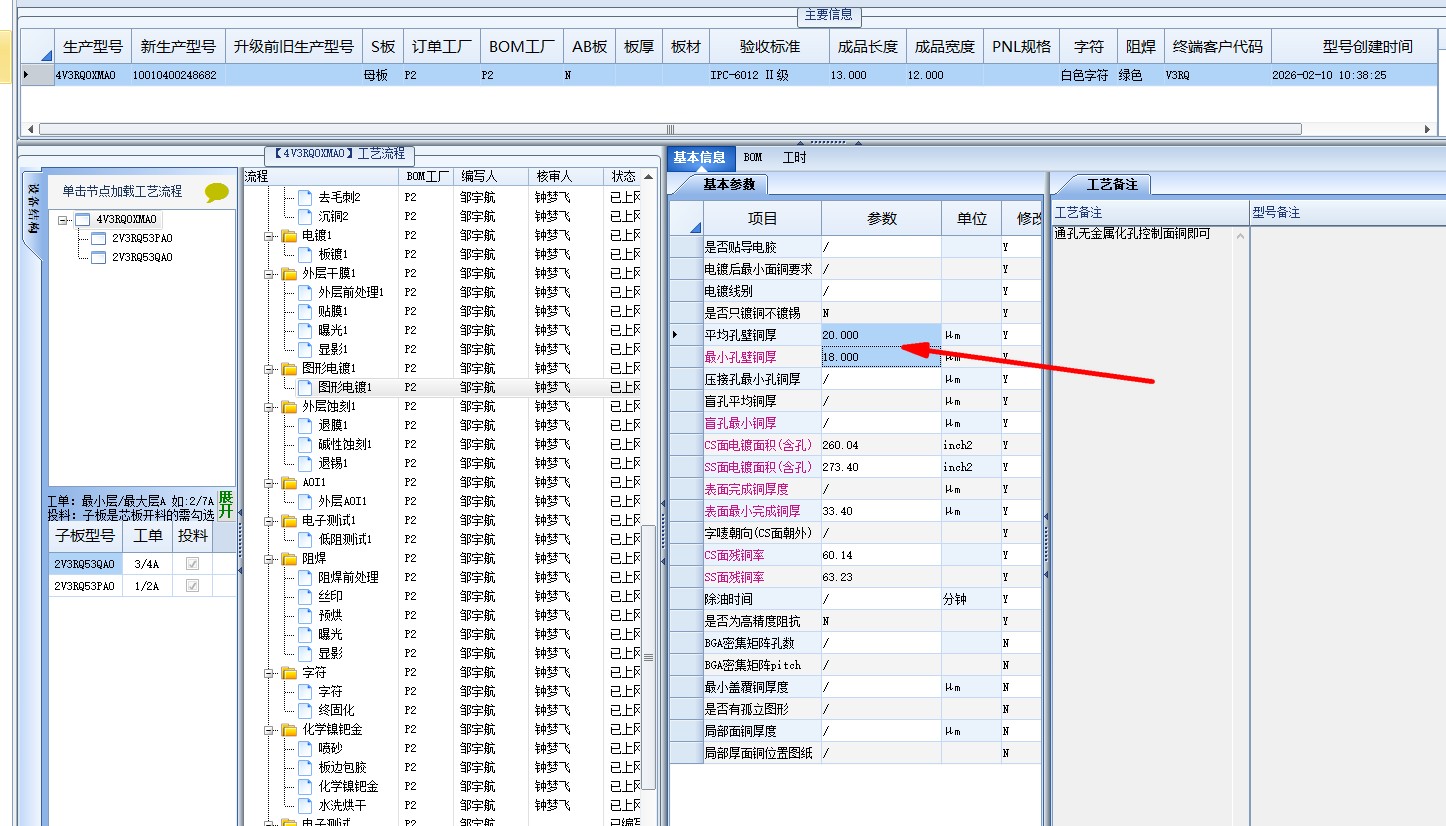Switch to the 基本信息 tab

pyautogui.click(x=699, y=157)
